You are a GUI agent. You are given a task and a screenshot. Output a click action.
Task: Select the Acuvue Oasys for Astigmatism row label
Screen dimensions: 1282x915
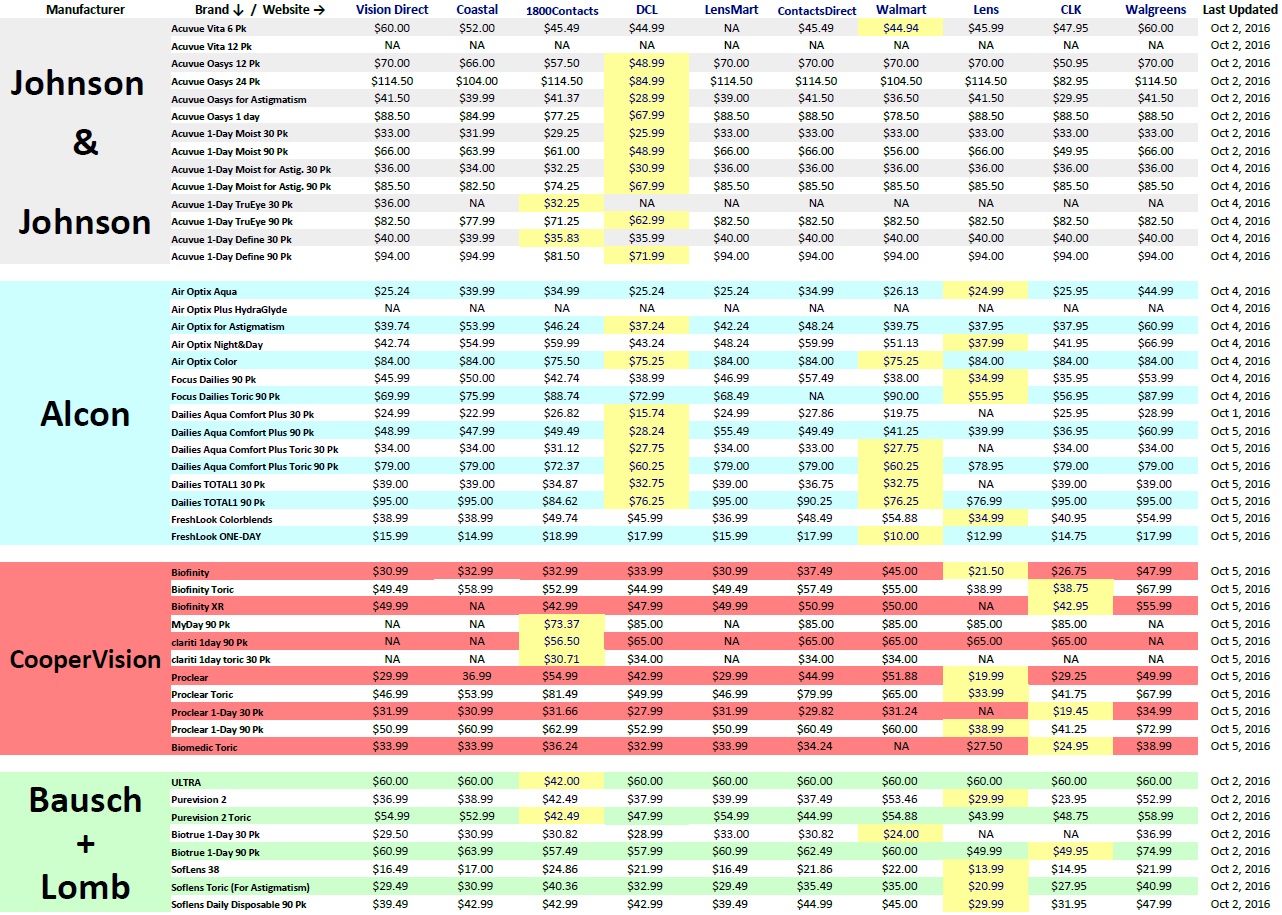pos(239,99)
